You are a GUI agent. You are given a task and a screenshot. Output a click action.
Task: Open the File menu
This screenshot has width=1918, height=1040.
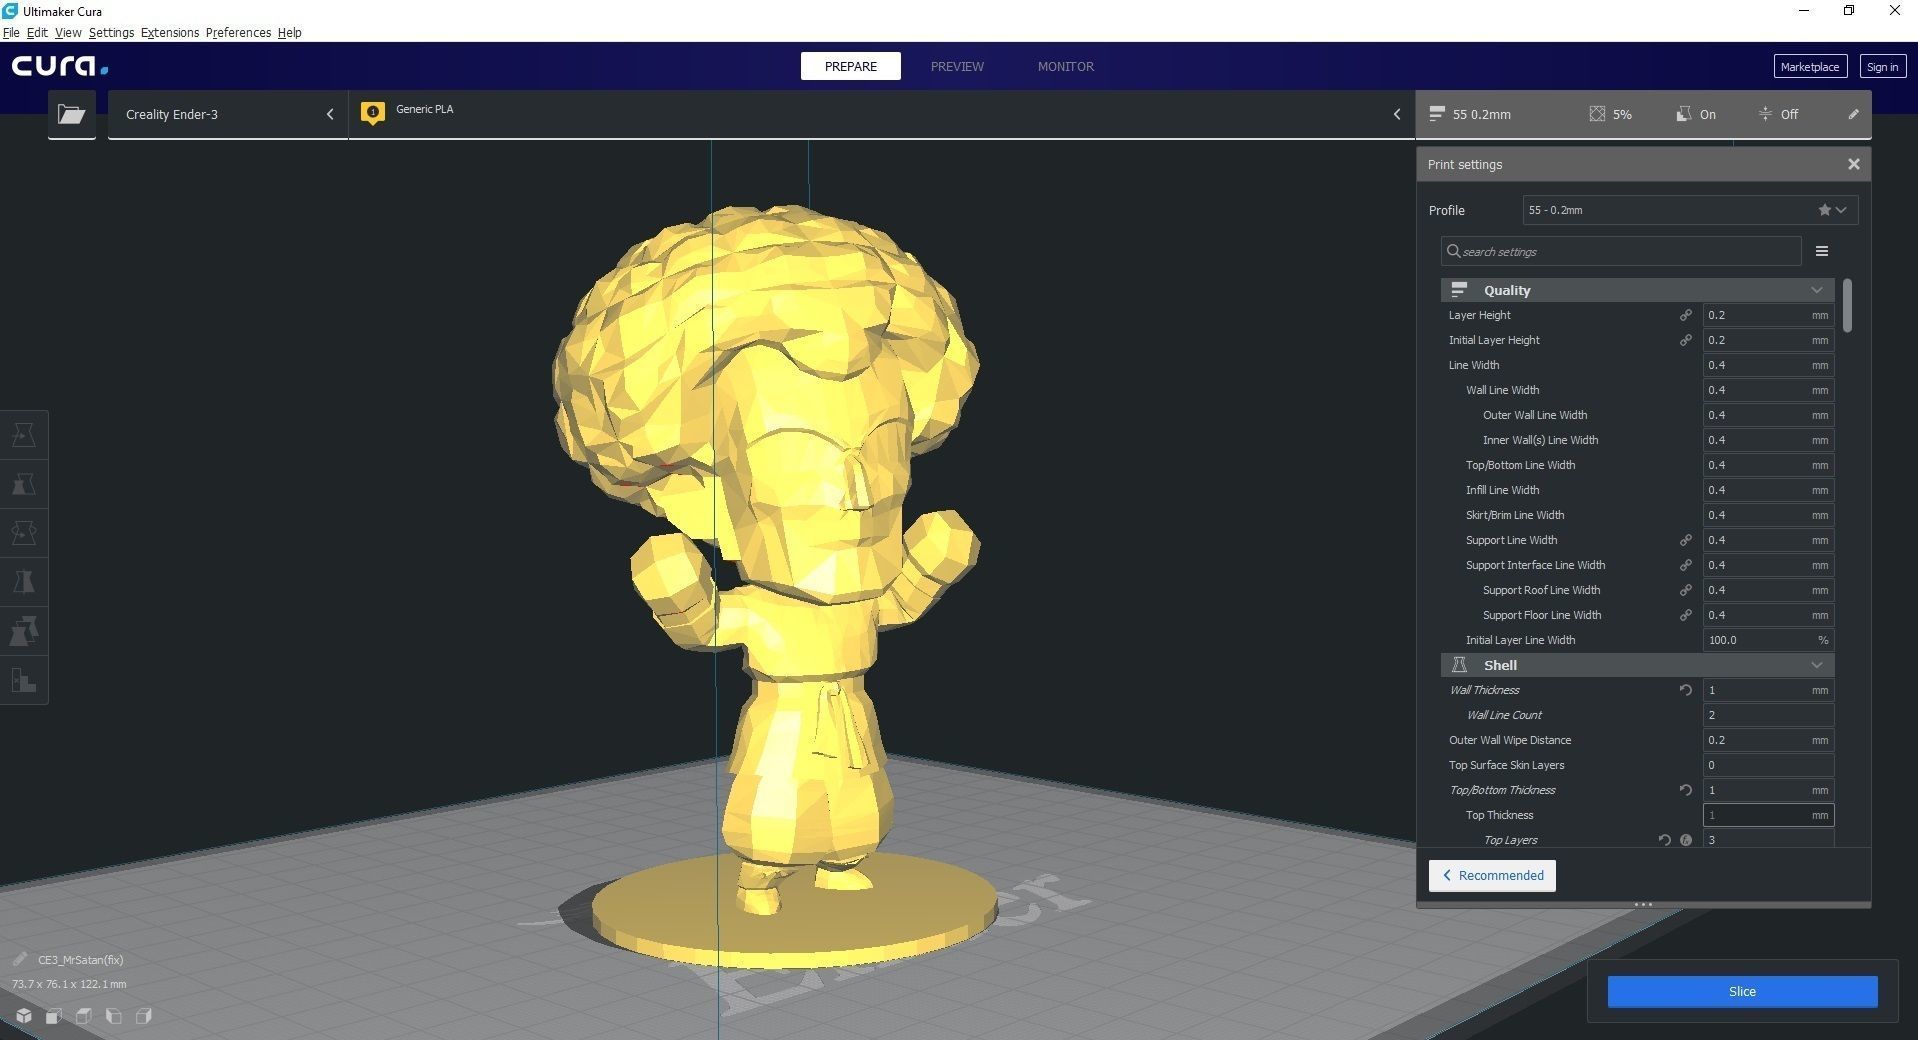click(11, 32)
